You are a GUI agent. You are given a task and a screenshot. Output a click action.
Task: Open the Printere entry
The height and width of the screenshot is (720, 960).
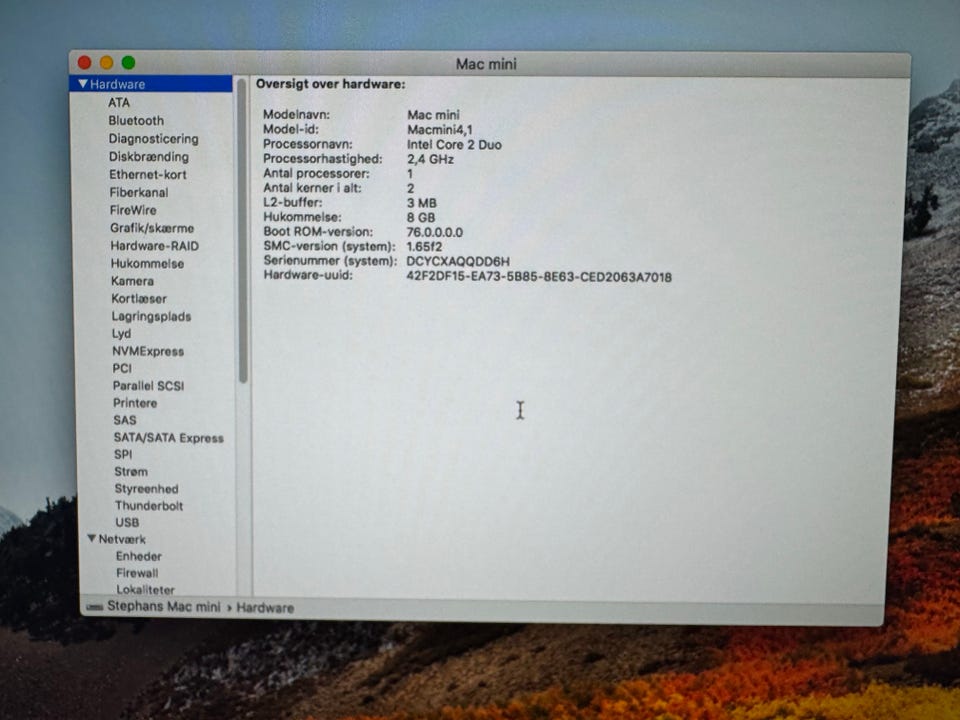[x=135, y=403]
